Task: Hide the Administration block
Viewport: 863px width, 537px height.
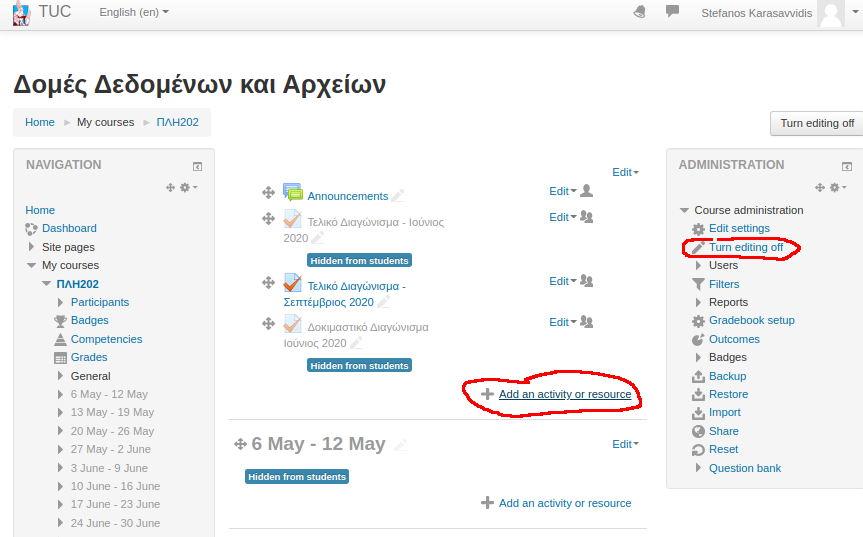Action: click(847, 166)
